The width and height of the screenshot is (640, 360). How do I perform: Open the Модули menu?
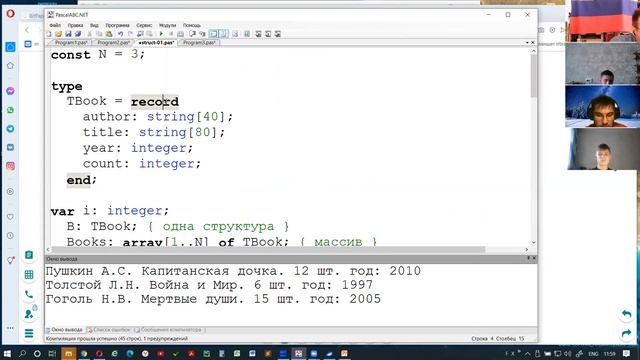(x=167, y=25)
